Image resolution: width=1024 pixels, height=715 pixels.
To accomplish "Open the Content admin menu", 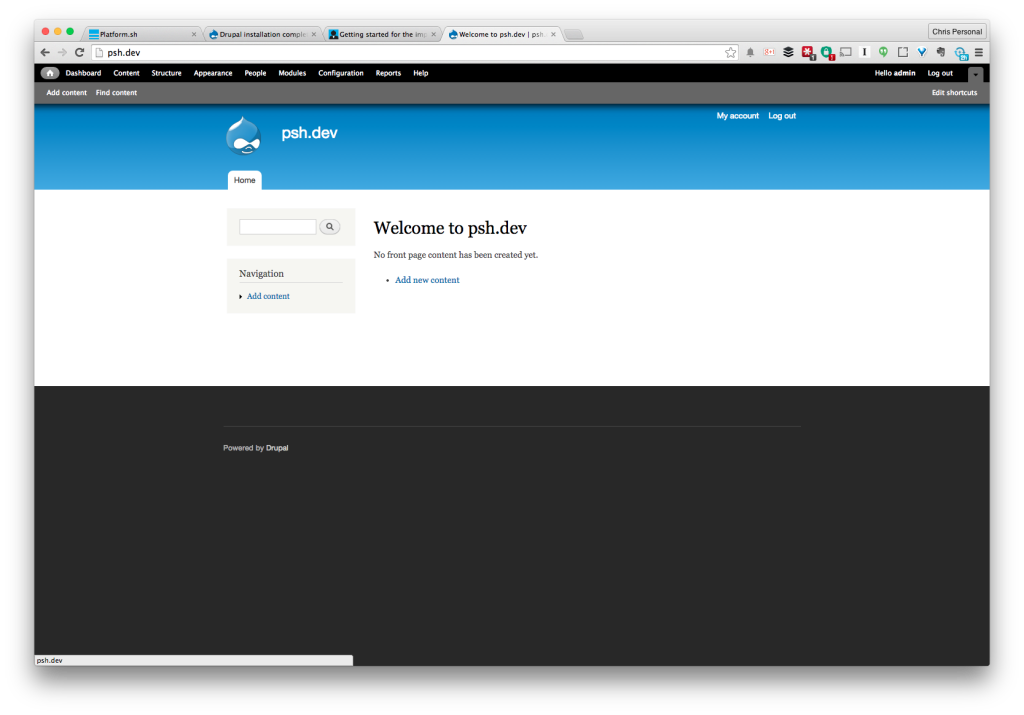I will tap(126, 73).
